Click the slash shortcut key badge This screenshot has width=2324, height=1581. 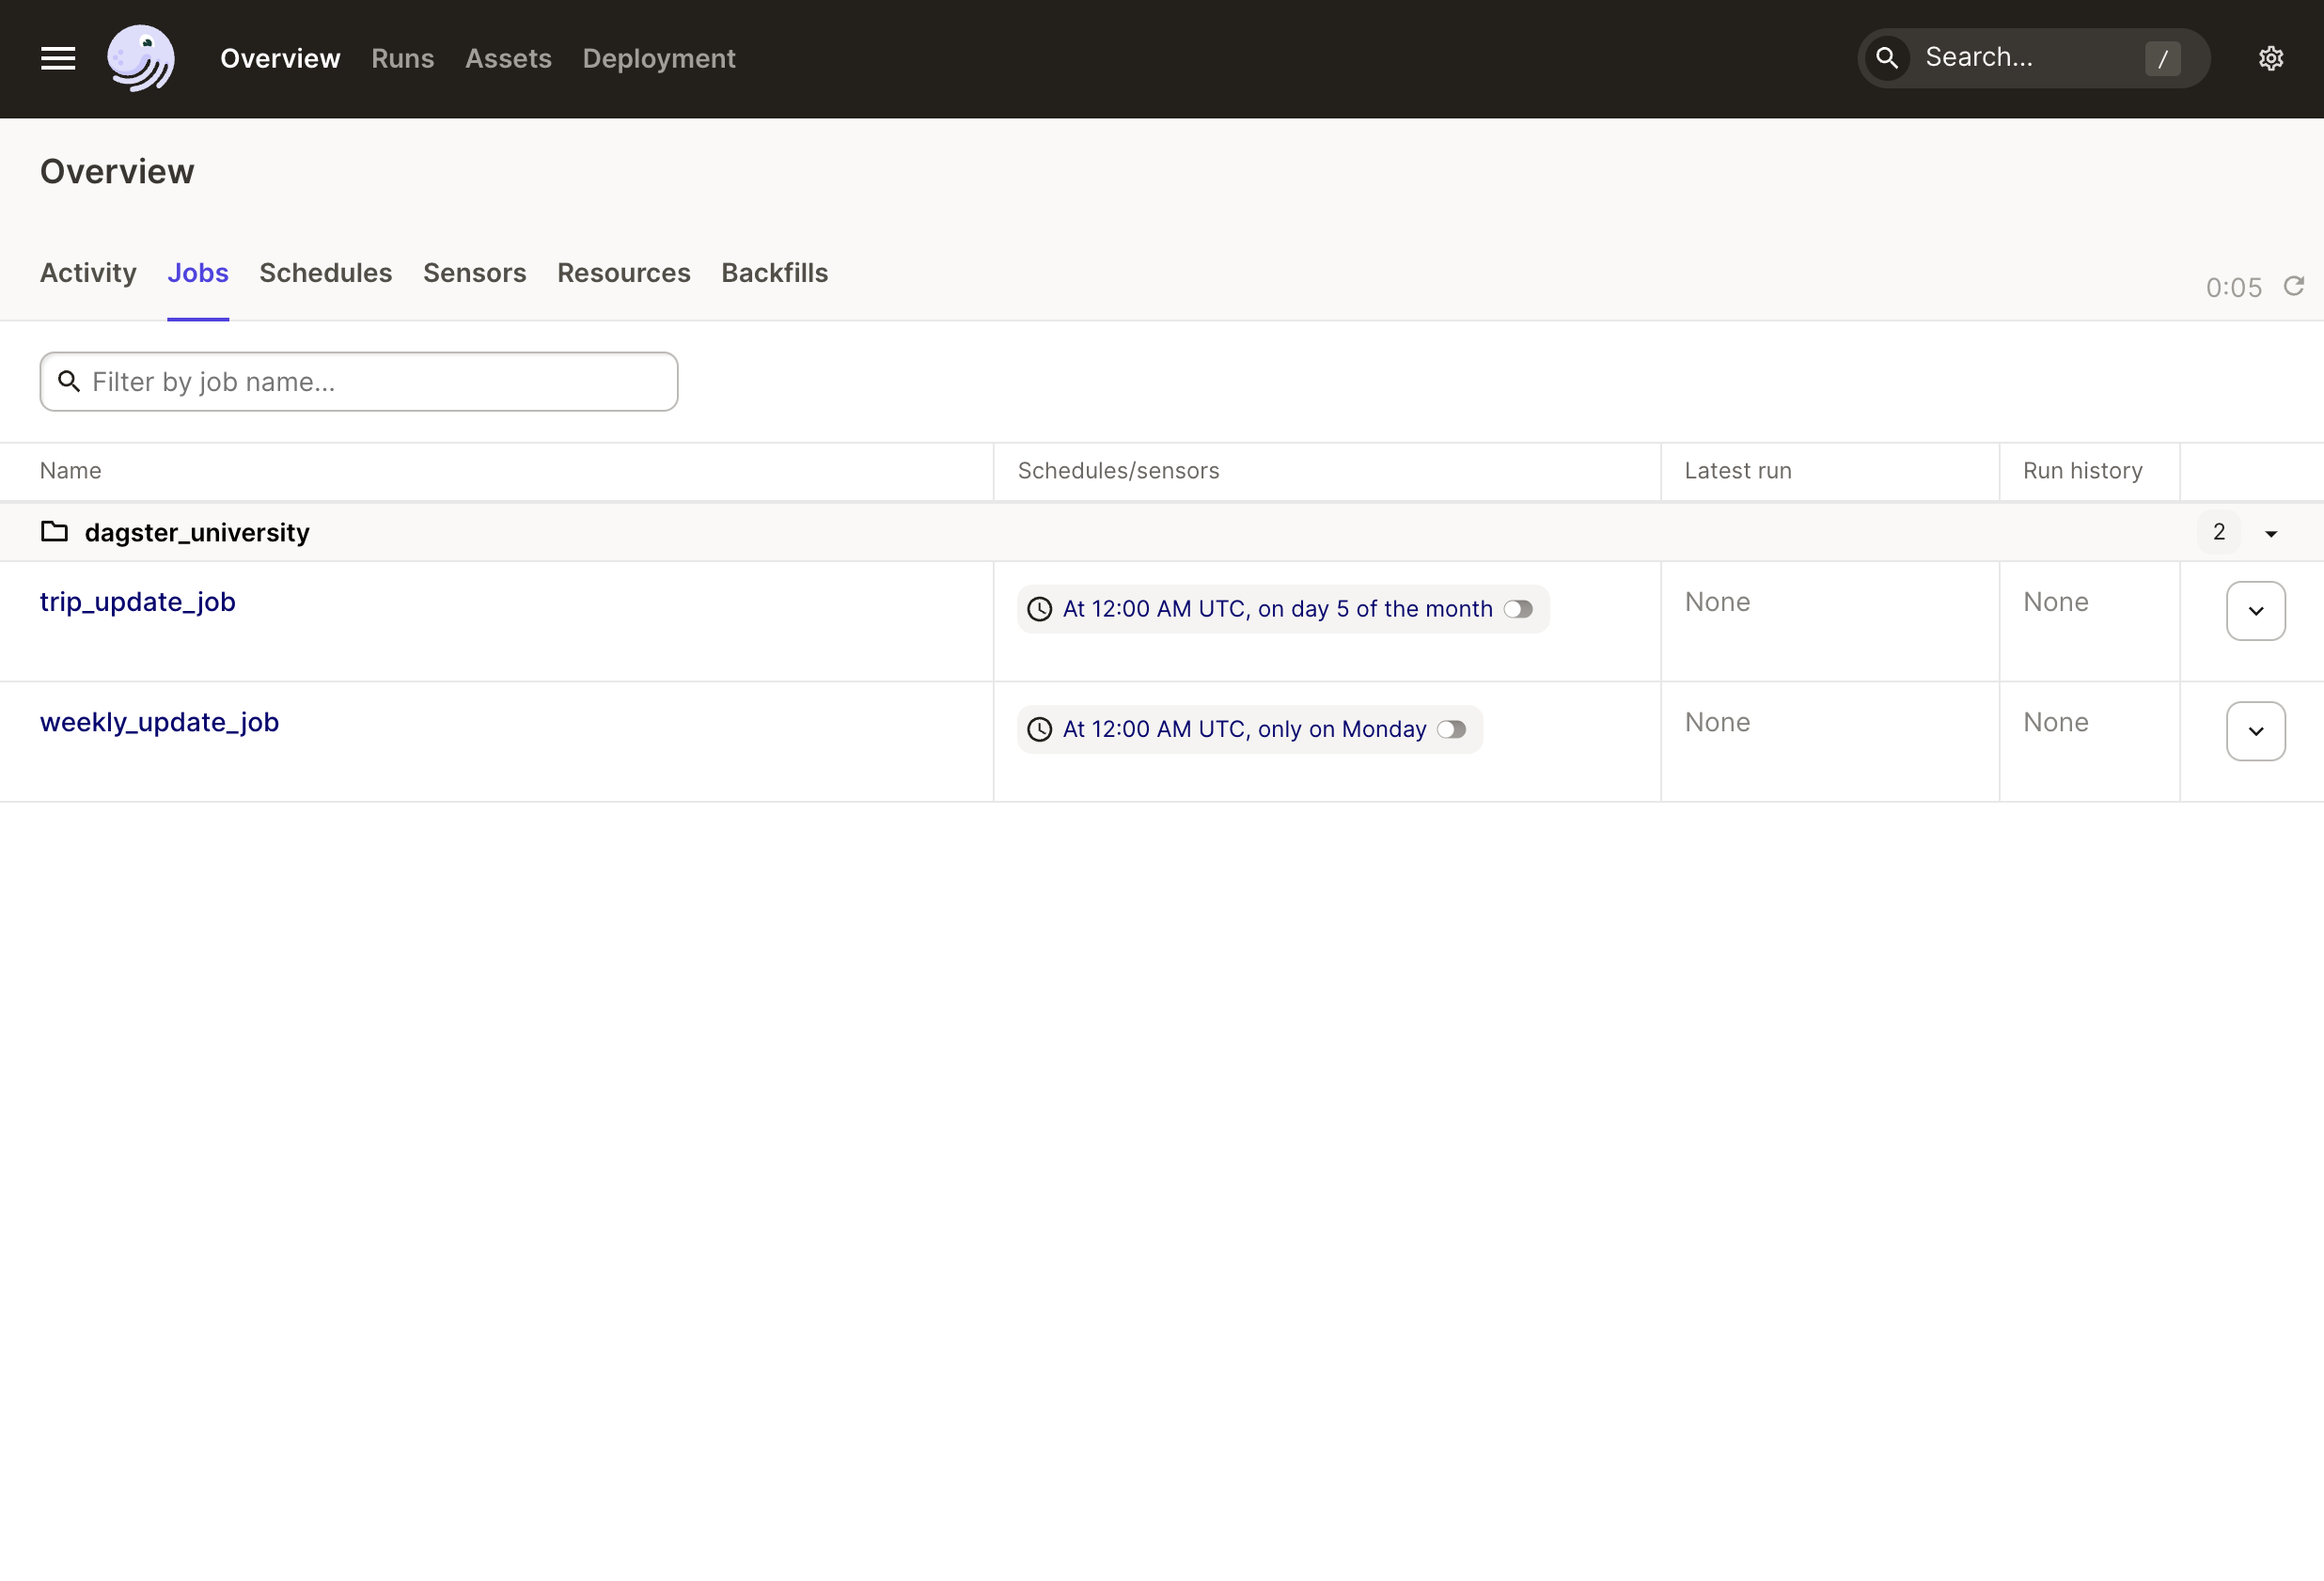(x=2162, y=58)
